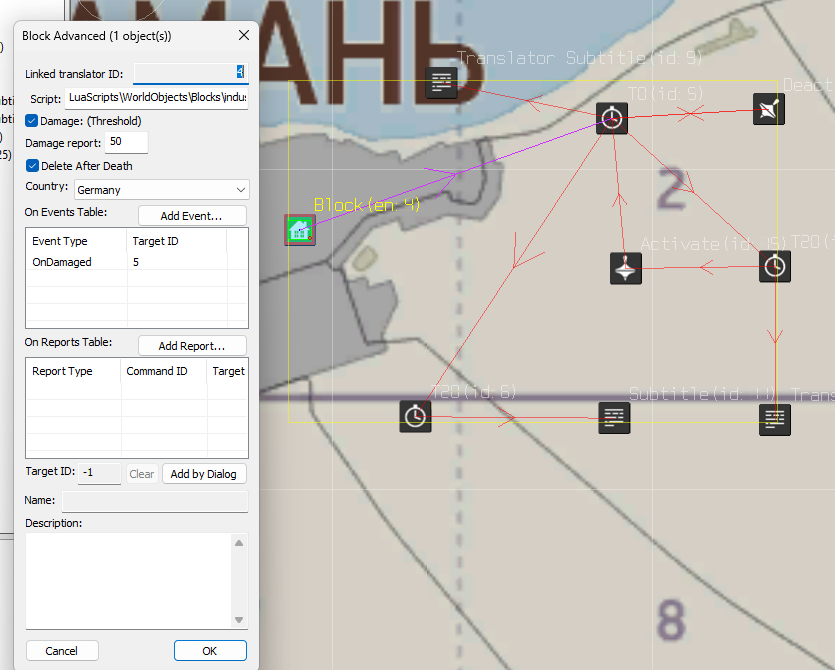
Task: Click the Cancel button
Action: pyautogui.click(x=62, y=650)
